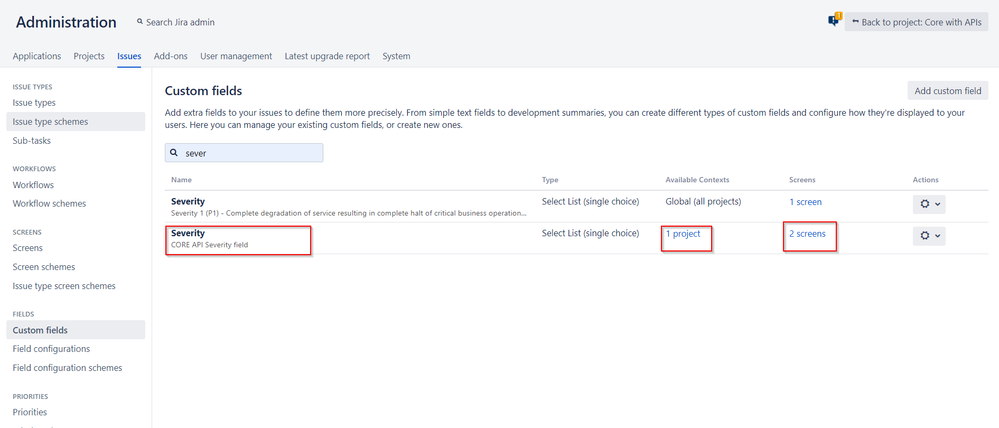Click the '1 screen' link
The image size is (999, 428).
click(805, 202)
